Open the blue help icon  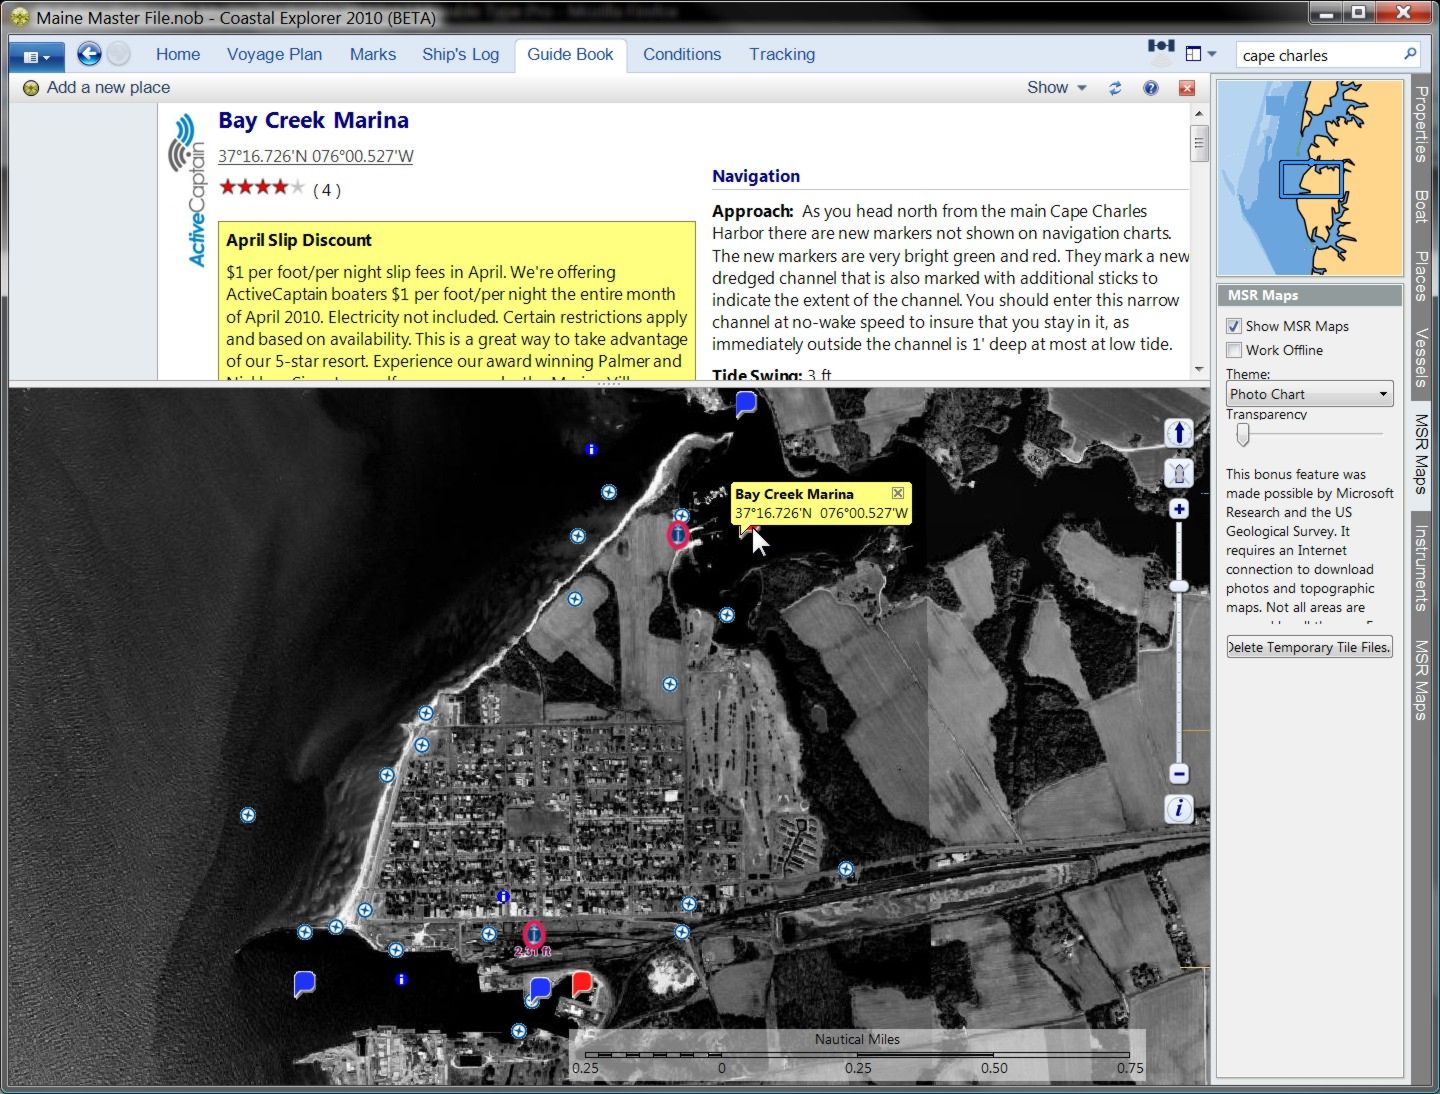[x=1151, y=88]
